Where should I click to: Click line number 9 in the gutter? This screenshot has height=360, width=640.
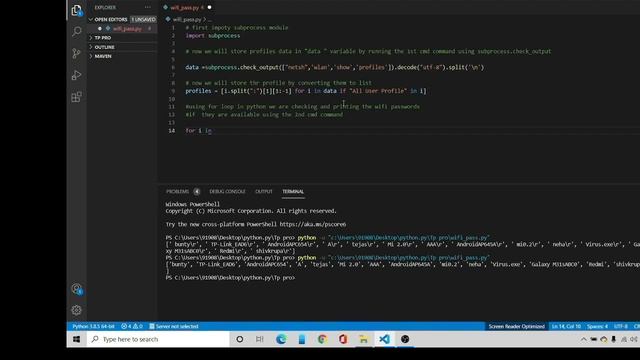(173, 91)
